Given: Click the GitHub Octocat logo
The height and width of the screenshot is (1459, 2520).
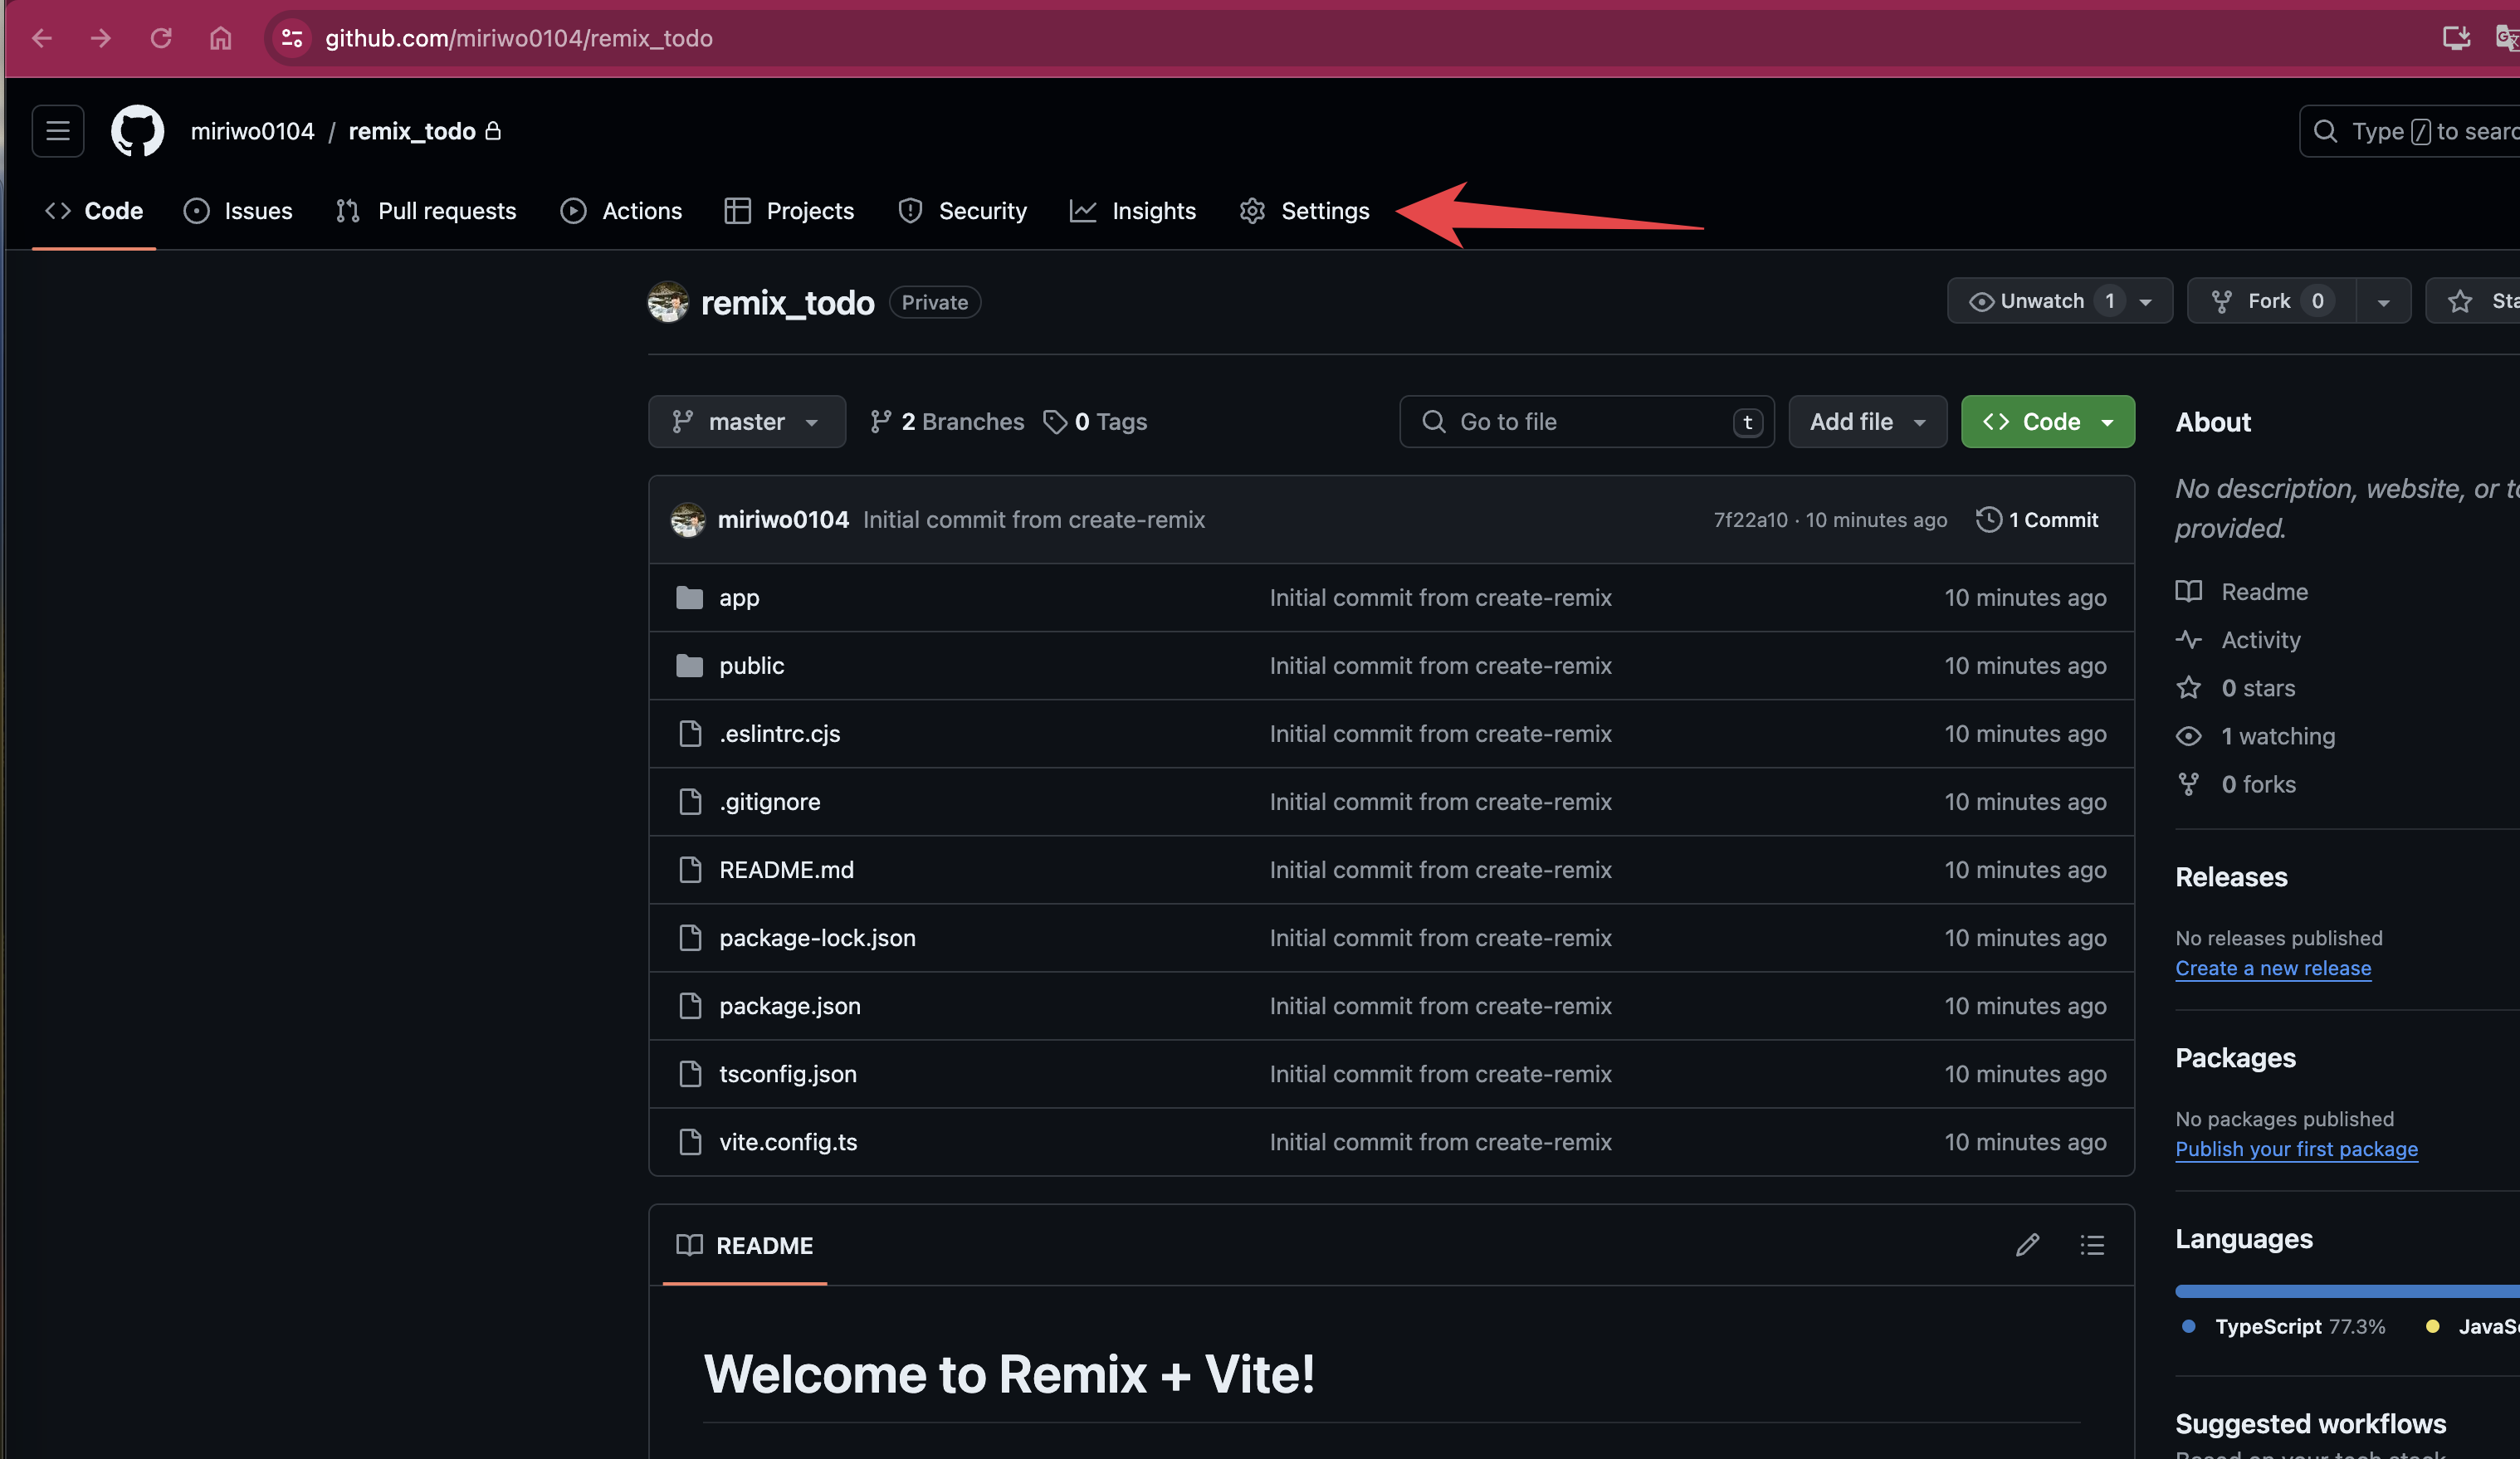Looking at the screenshot, I should [137, 131].
